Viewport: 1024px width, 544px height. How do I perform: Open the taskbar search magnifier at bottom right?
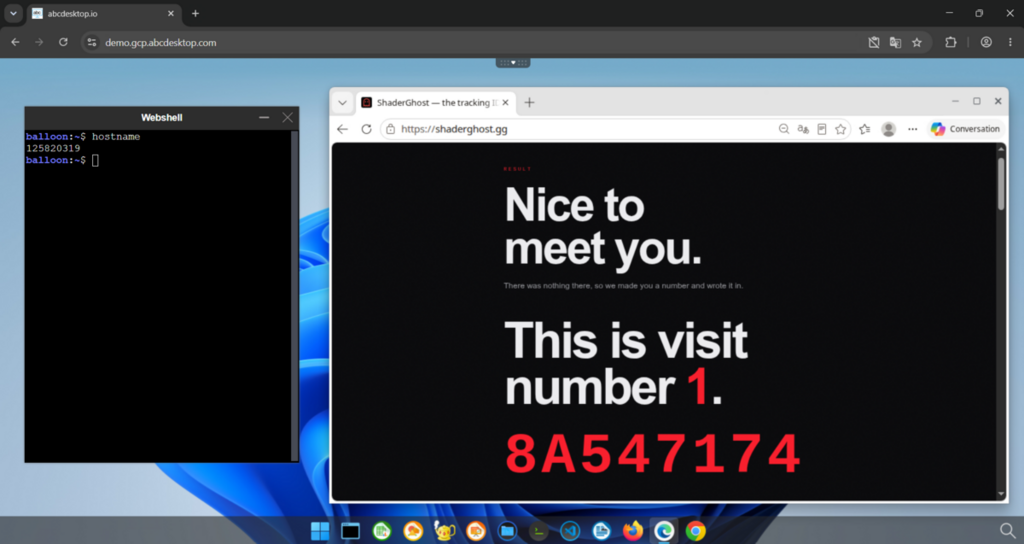[1008, 530]
